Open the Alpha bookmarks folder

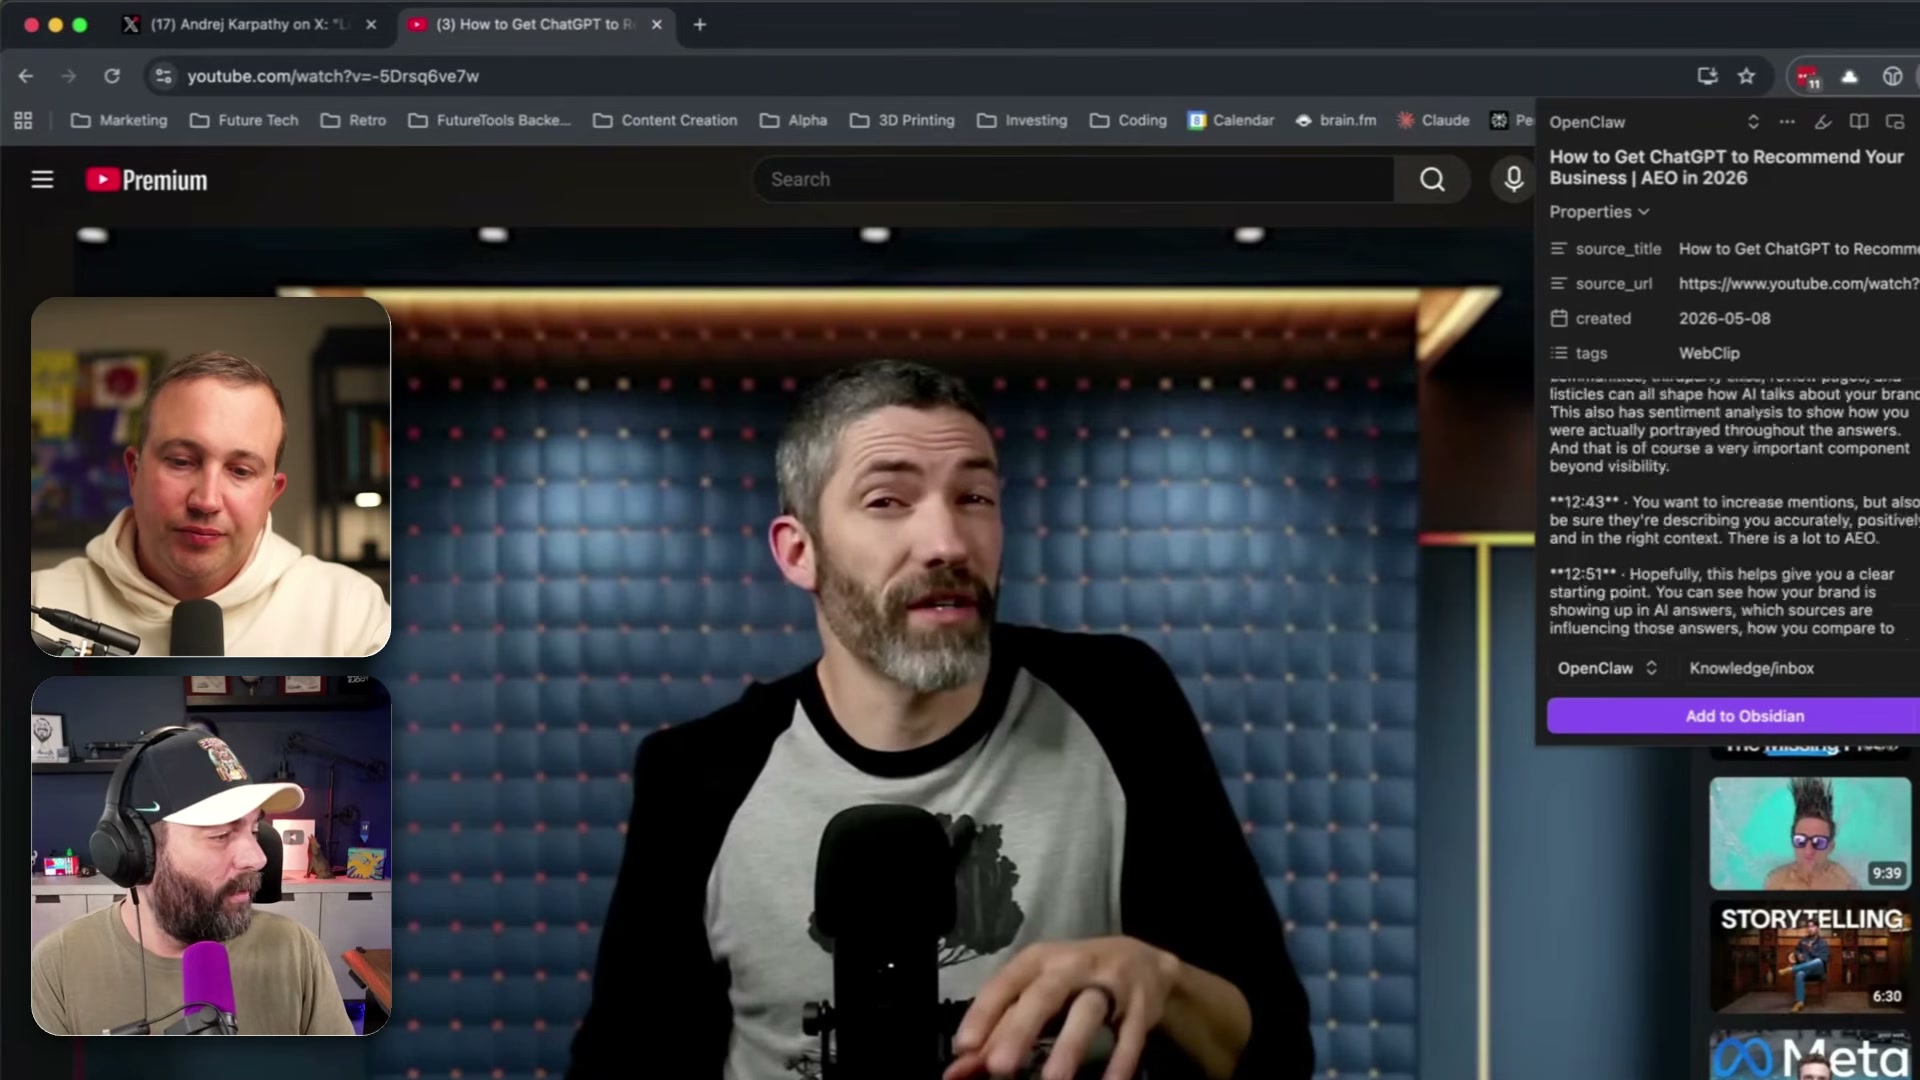click(793, 120)
